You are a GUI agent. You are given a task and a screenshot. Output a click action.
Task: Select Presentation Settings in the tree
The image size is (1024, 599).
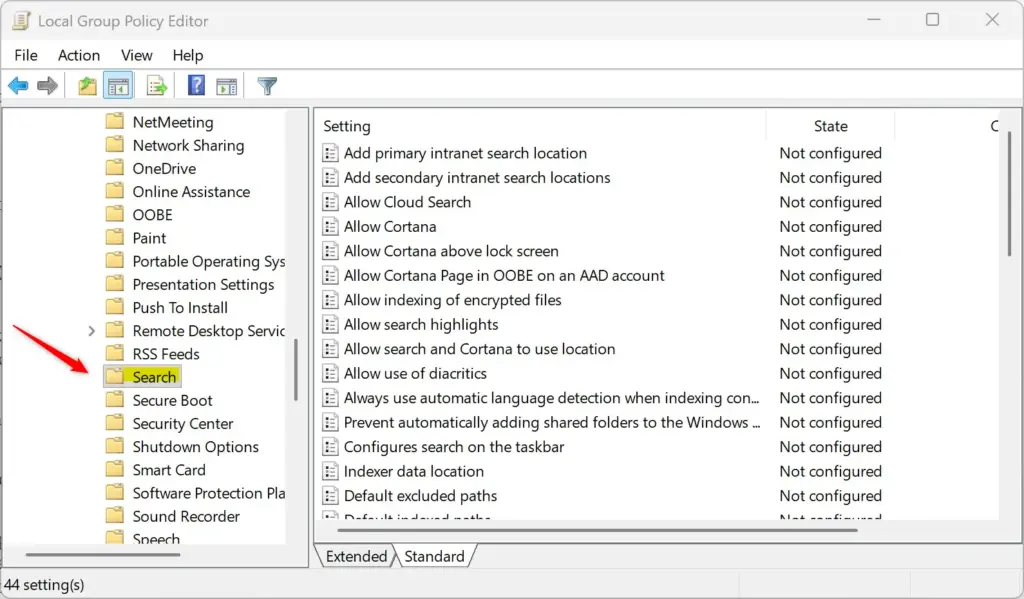click(203, 285)
